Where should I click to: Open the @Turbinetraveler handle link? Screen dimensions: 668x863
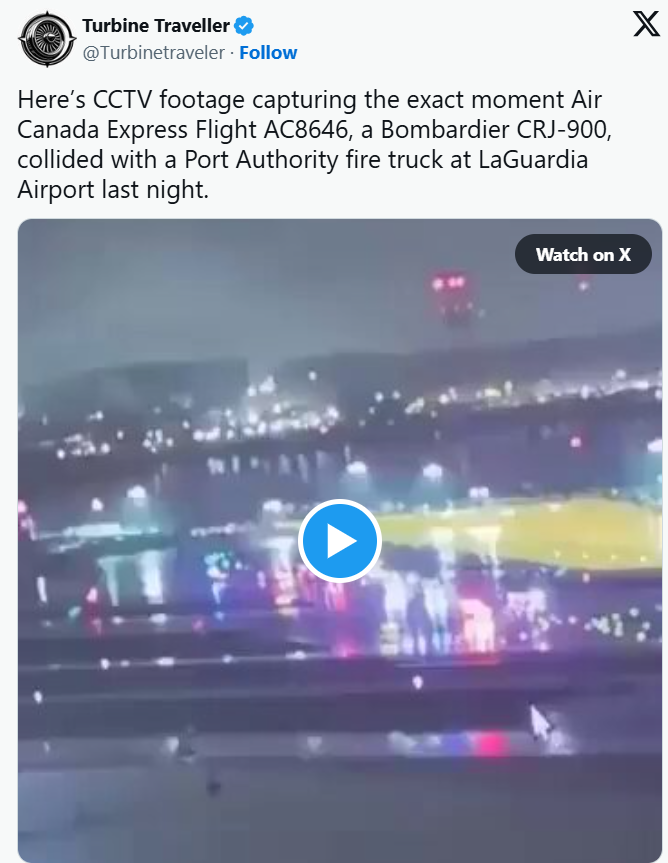tap(154, 53)
